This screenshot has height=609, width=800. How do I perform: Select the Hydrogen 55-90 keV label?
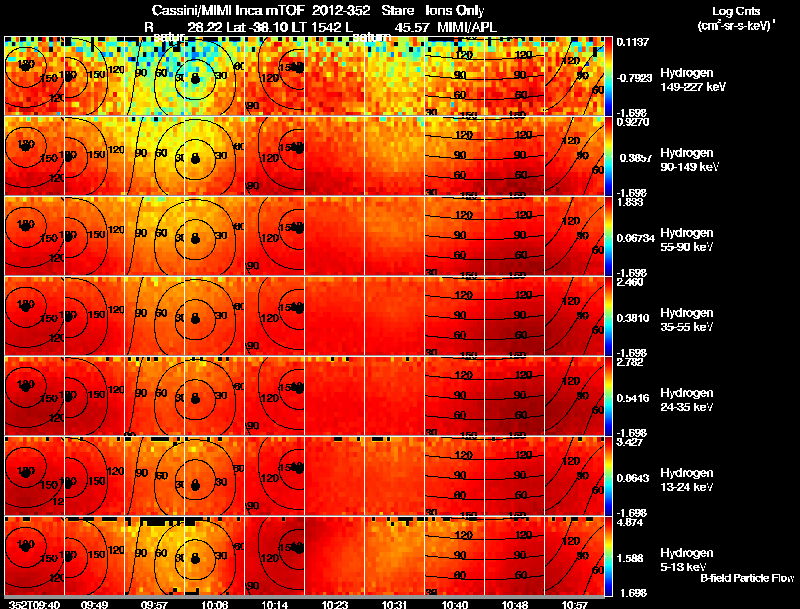pyautogui.click(x=687, y=240)
